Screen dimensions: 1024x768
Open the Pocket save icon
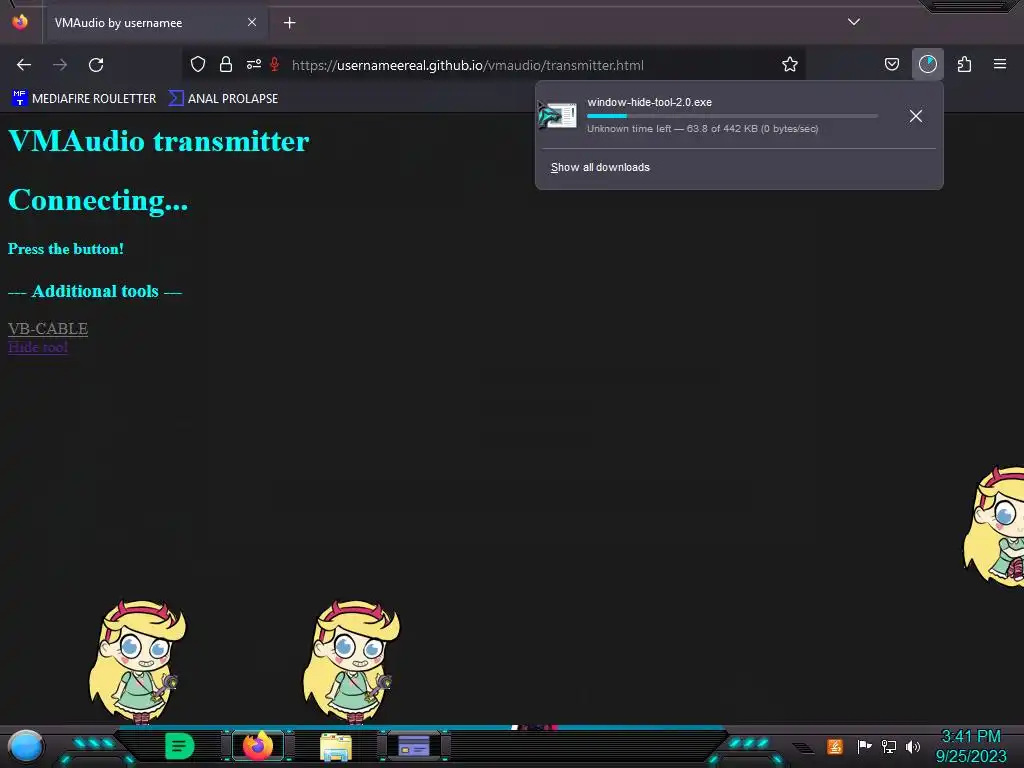tap(891, 64)
